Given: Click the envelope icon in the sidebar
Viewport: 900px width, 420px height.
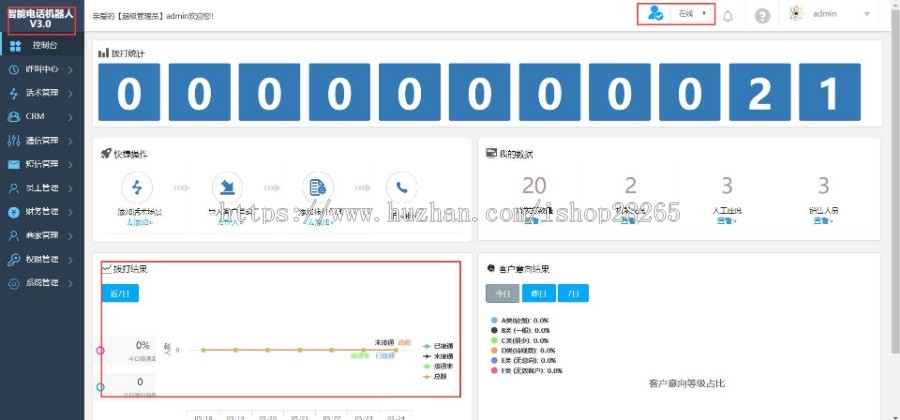Looking at the screenshot, I should [x=14, y=164].
